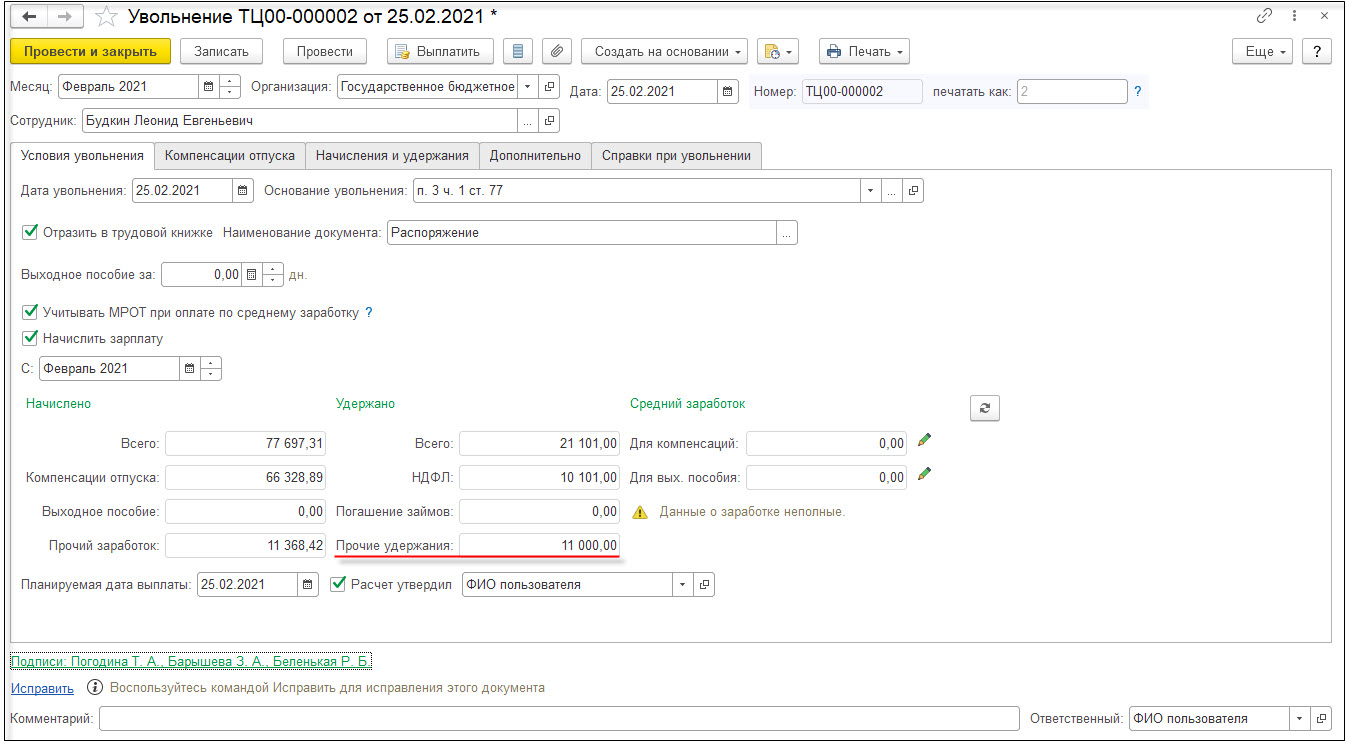
Task: Expand the Организация dropdown arrow
Action: point(528,87)
